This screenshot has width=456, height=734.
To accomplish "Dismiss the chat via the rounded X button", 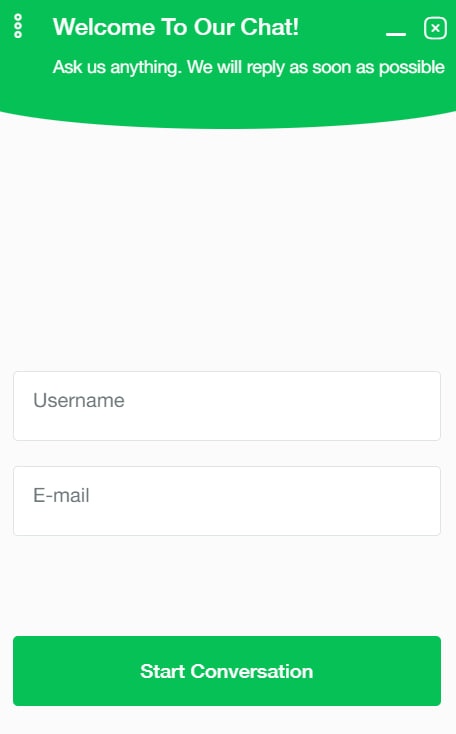I will [435, 29].
